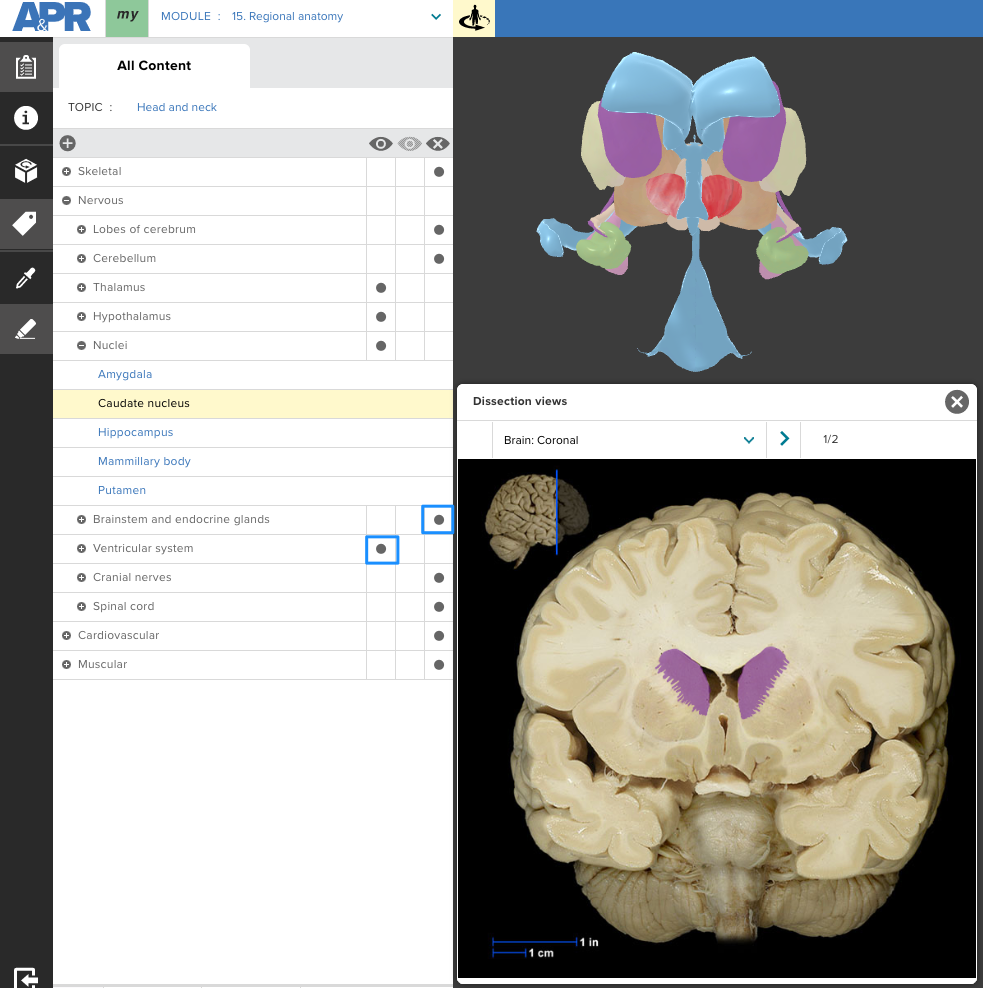Toggle hidden dot for Muscular row
The width and height of the screenshot is (983, 988).
439,665
